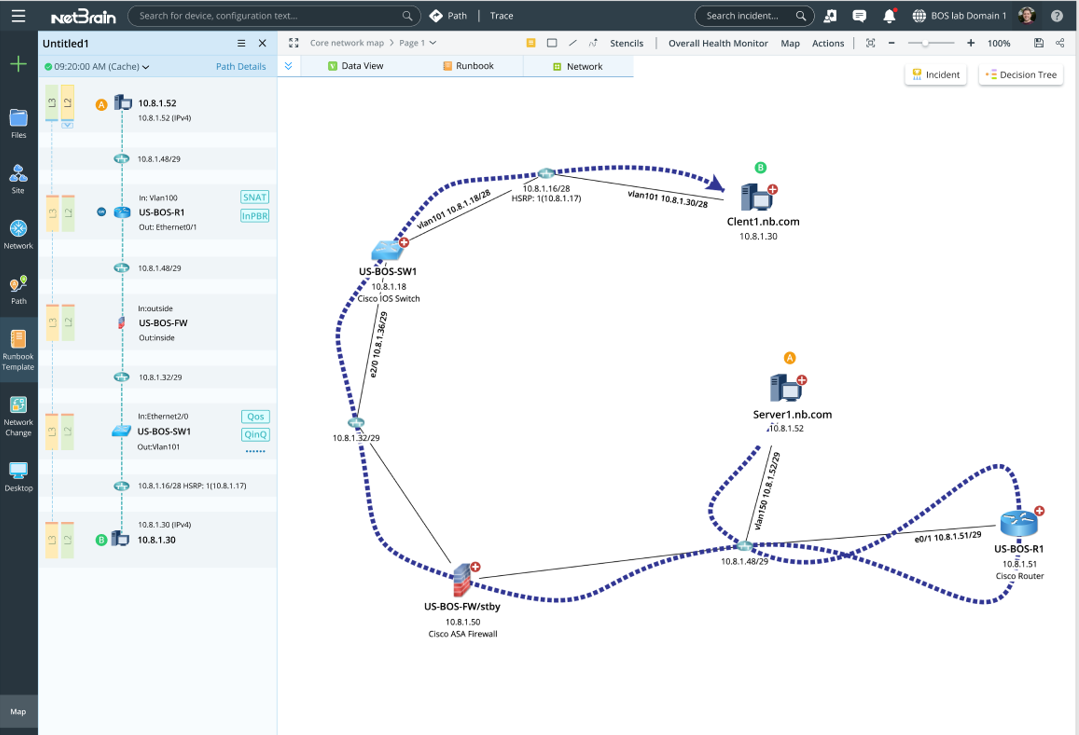Open the Path Details link
The height and width of the screenshot is (735, 1079).
[241, 67]
